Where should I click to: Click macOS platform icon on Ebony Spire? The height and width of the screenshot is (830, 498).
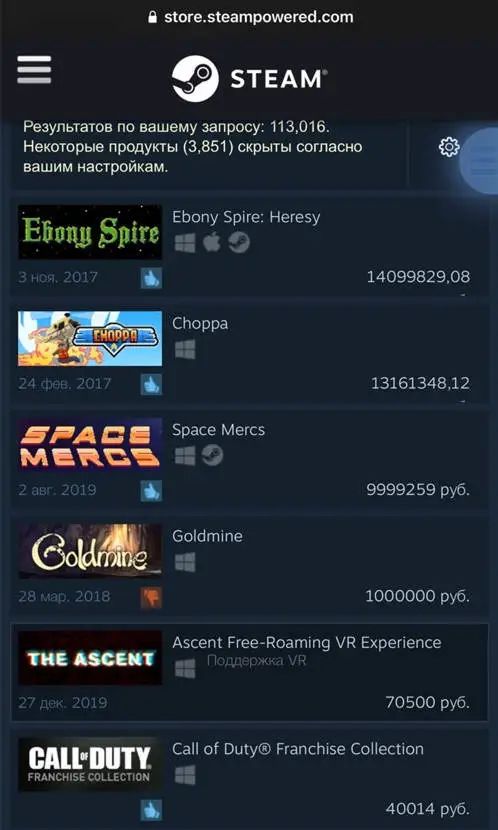click(212, 243)
